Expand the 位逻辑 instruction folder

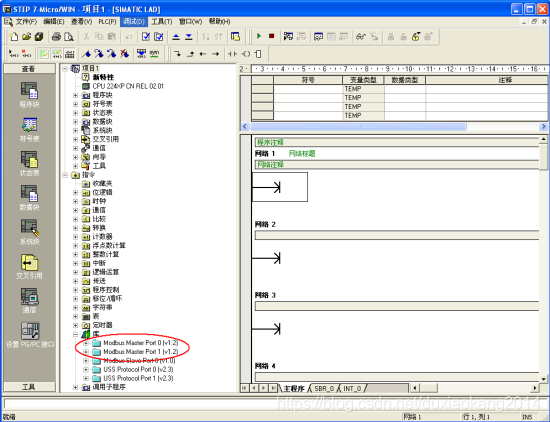pos(75,193)
